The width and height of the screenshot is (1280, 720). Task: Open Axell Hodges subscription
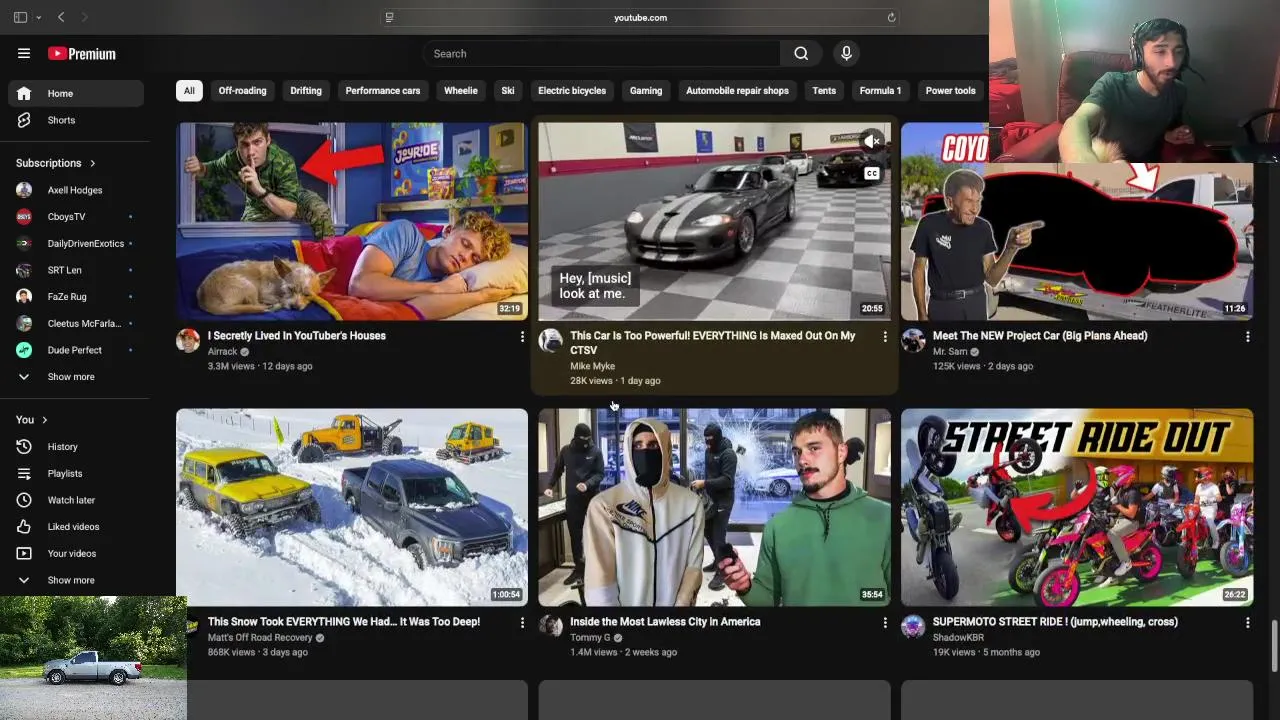pos(76,190)
